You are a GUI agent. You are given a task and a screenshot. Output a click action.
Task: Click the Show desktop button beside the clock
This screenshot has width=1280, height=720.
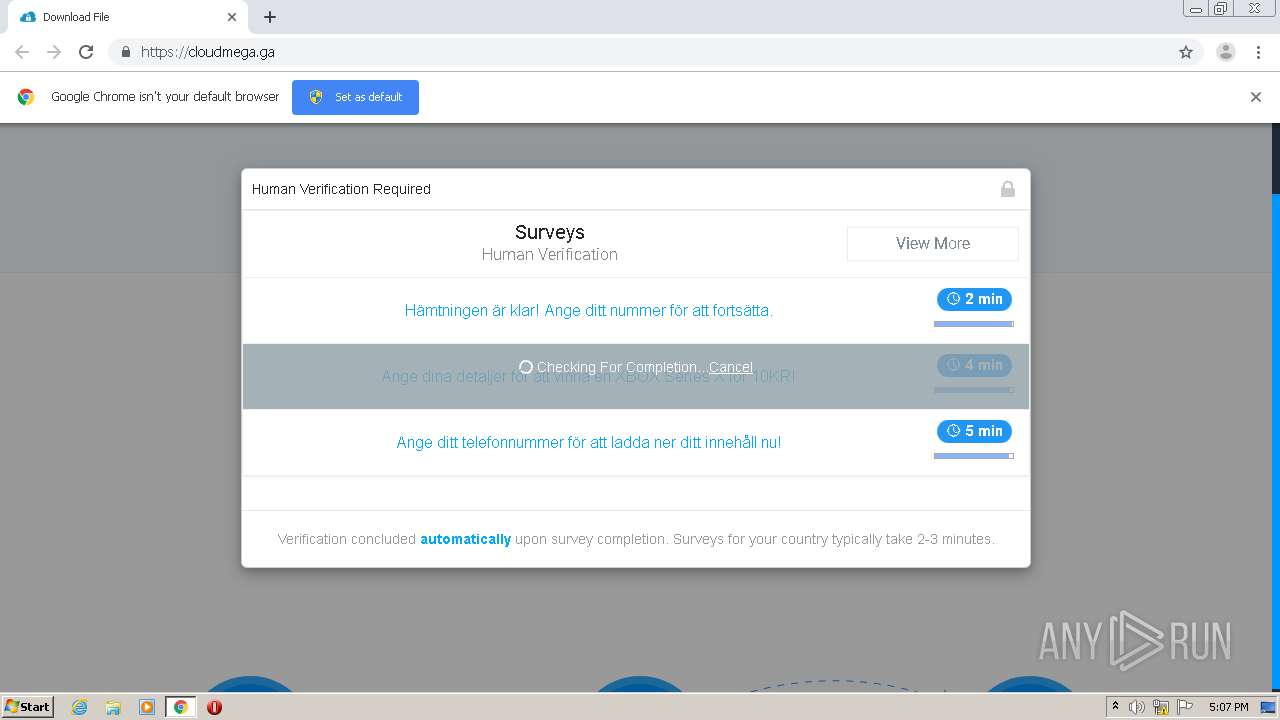pyautogui.click(x=1269, y=707)
